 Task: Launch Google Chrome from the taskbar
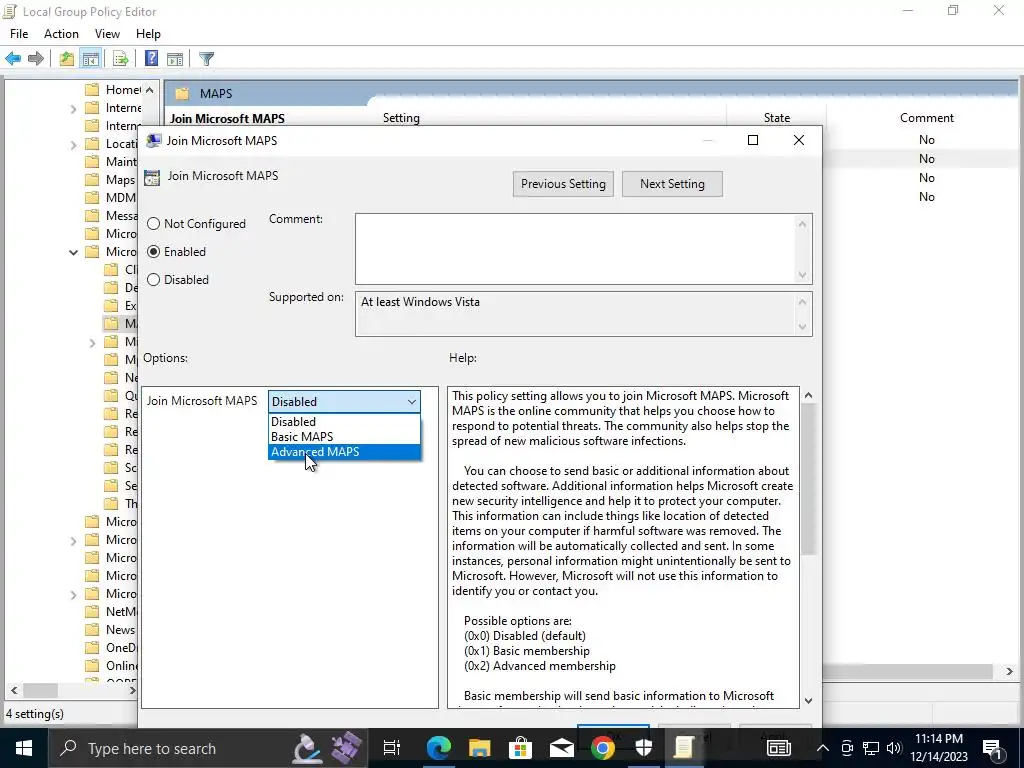(x=602, y=748)
